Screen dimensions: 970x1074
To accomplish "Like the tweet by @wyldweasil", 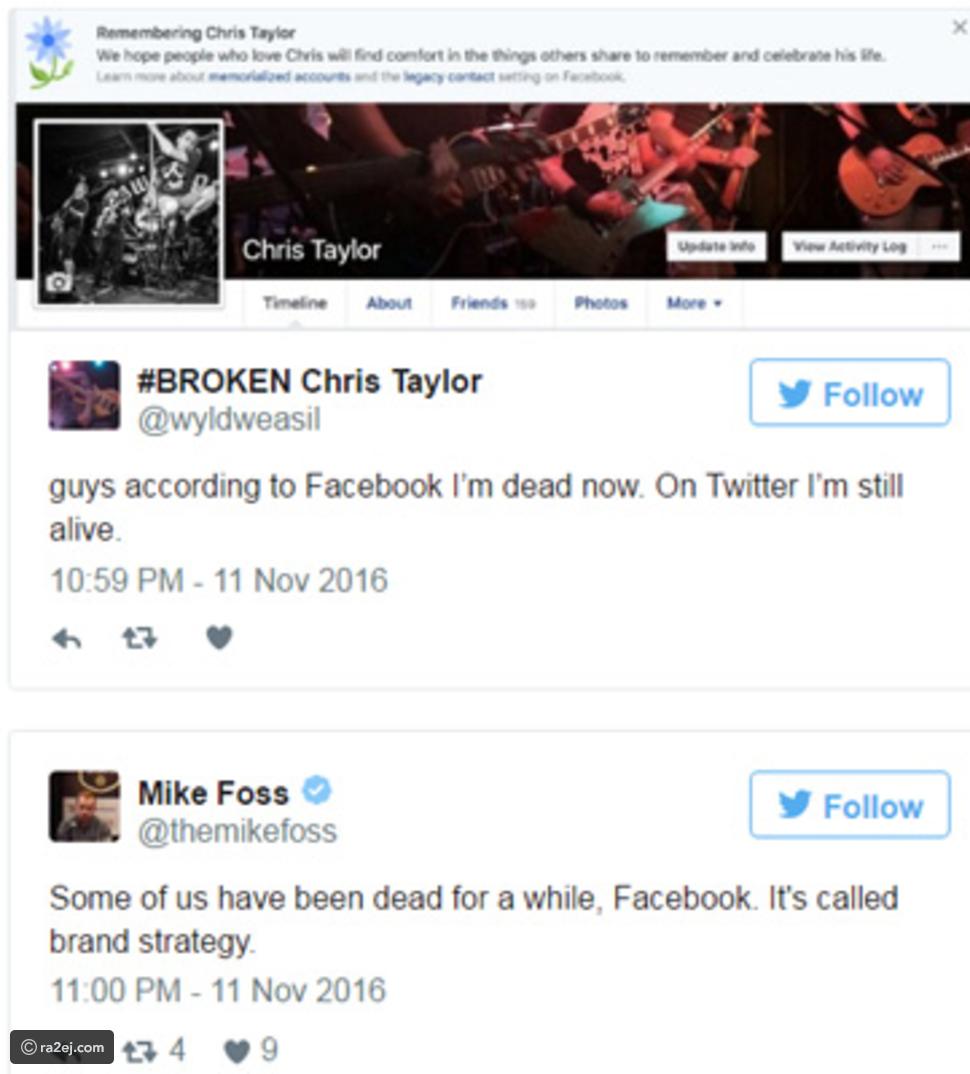I will [219, 638].
